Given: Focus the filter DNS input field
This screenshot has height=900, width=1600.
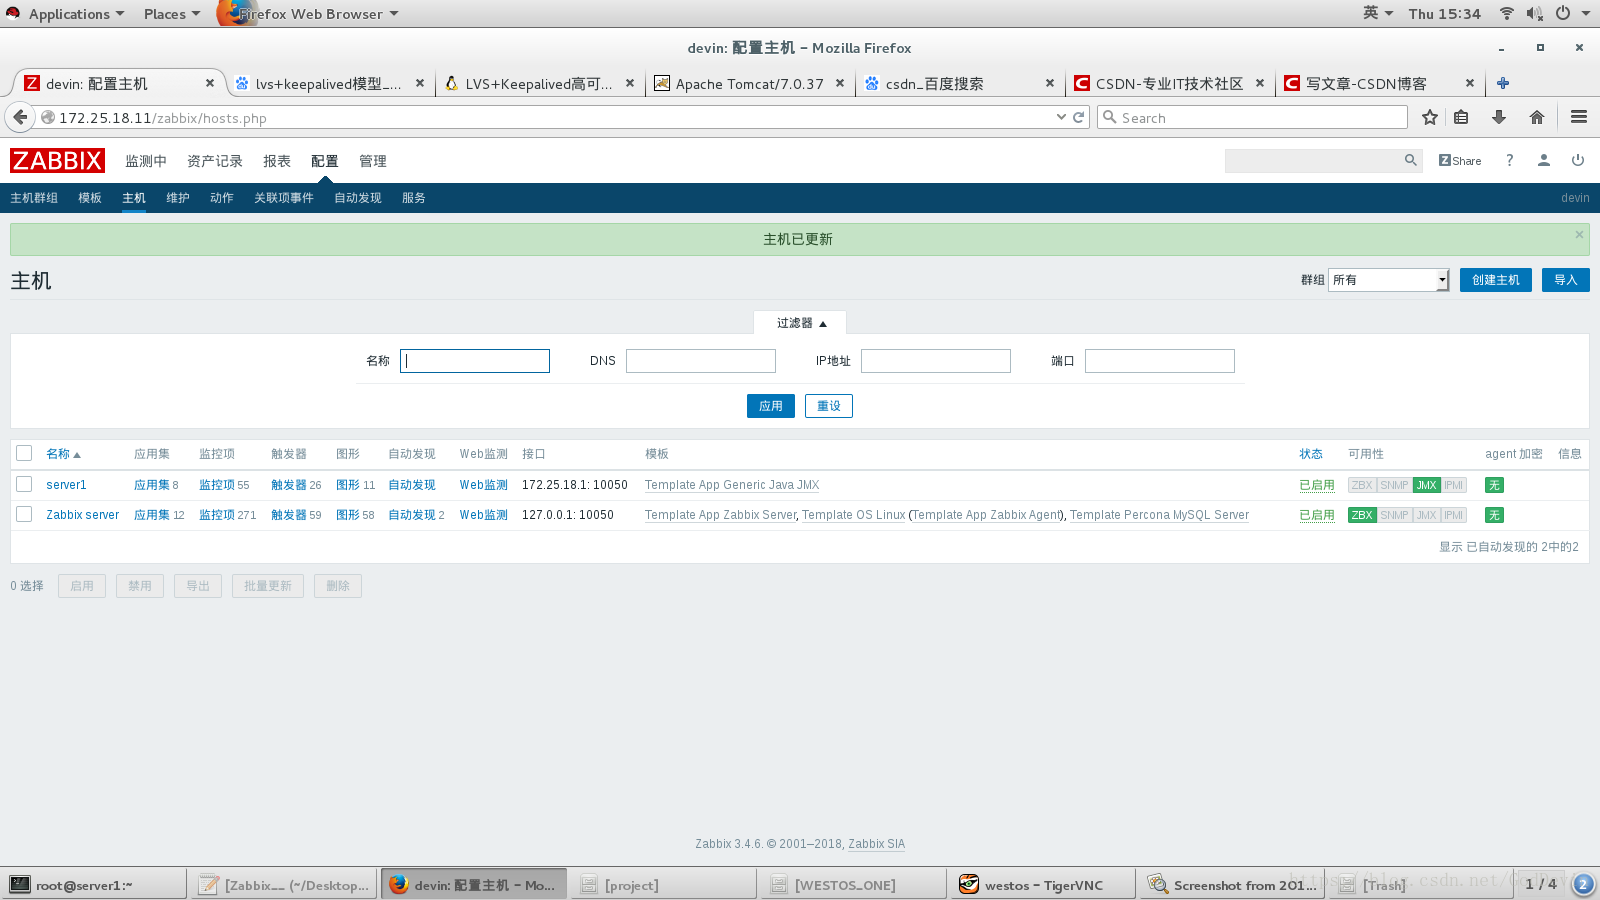Looking at the screenshot, I should [x=701, y=361].
